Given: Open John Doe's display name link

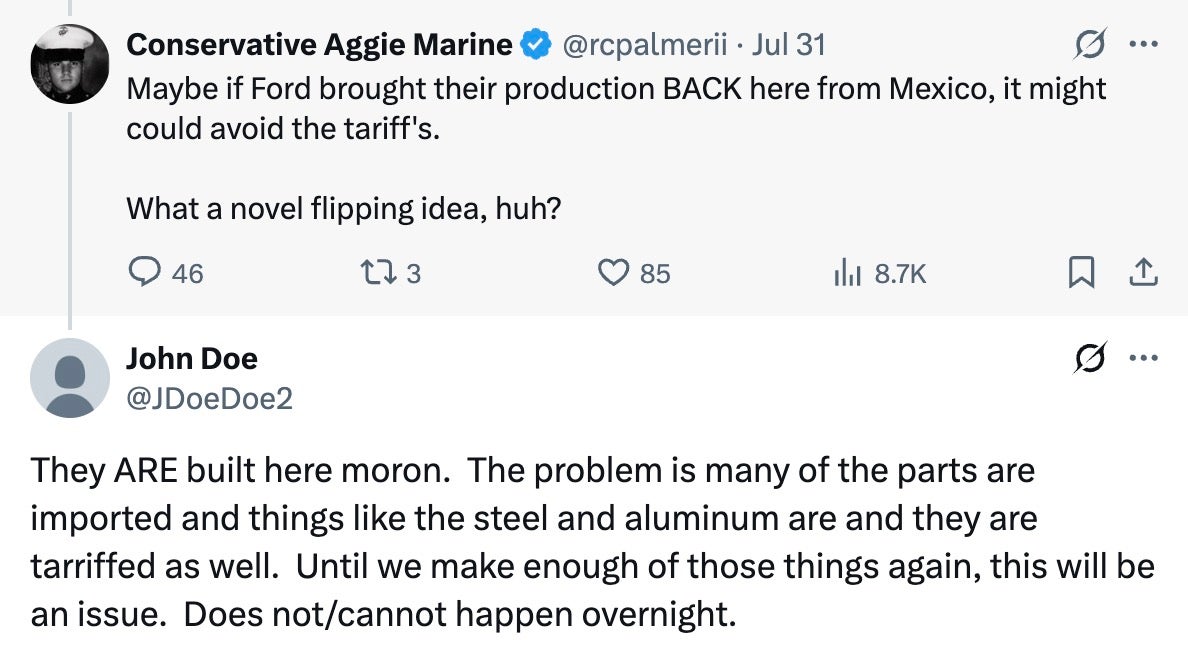Looking at the screenshot, I should pos(191,358).
